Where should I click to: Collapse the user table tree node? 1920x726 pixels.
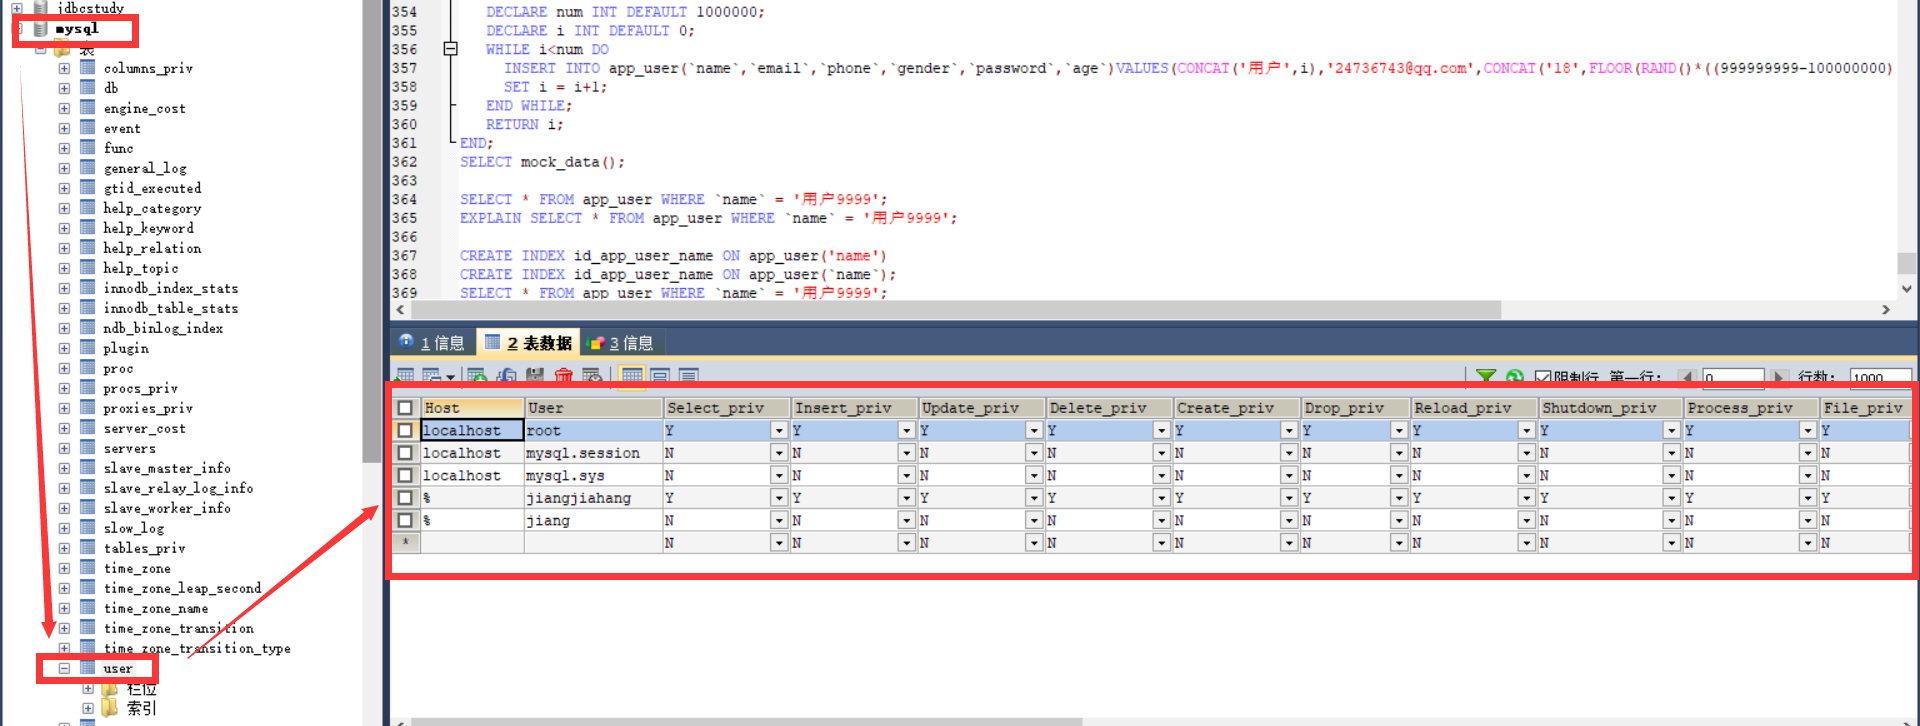pyautogui.click(x=64, y=668)
